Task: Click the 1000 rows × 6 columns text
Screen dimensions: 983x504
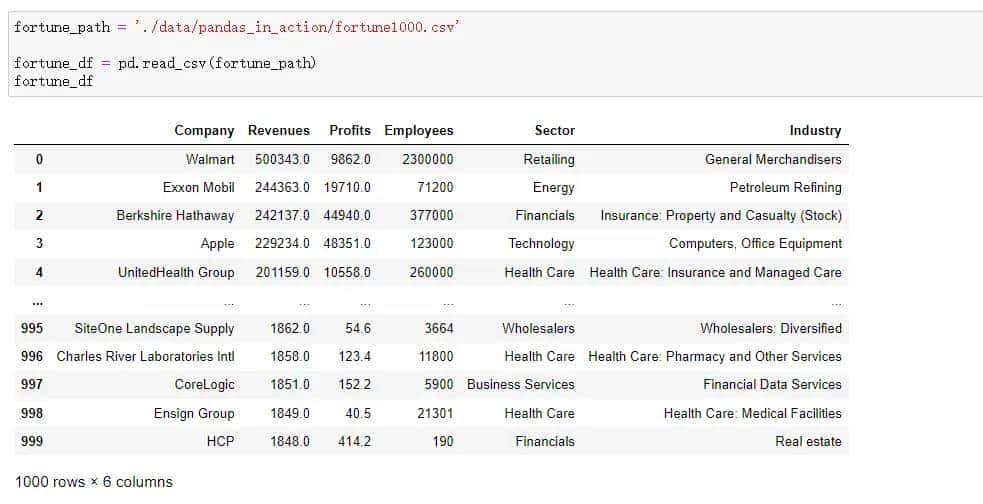Action: tap(94, 482)
